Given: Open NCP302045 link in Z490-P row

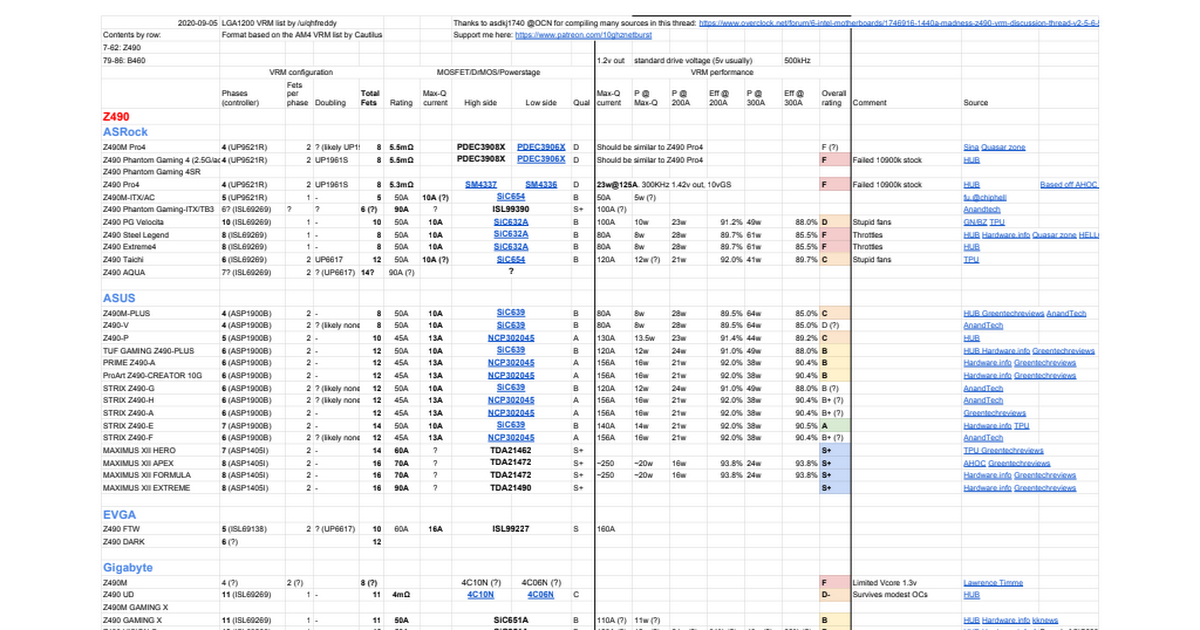Looking at the screenshot, I should pyautogui.click(x=511, y=338).
